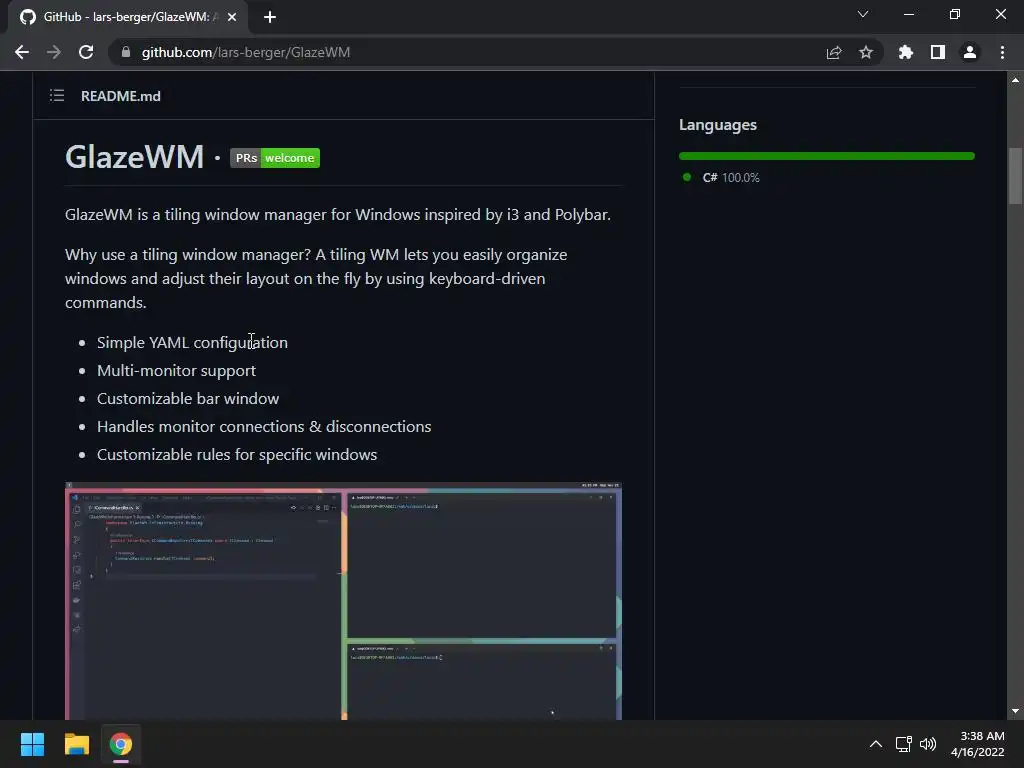1024x768 pixels.
Task: Open the Windows Start menu
Action: (x=32, y=744)
